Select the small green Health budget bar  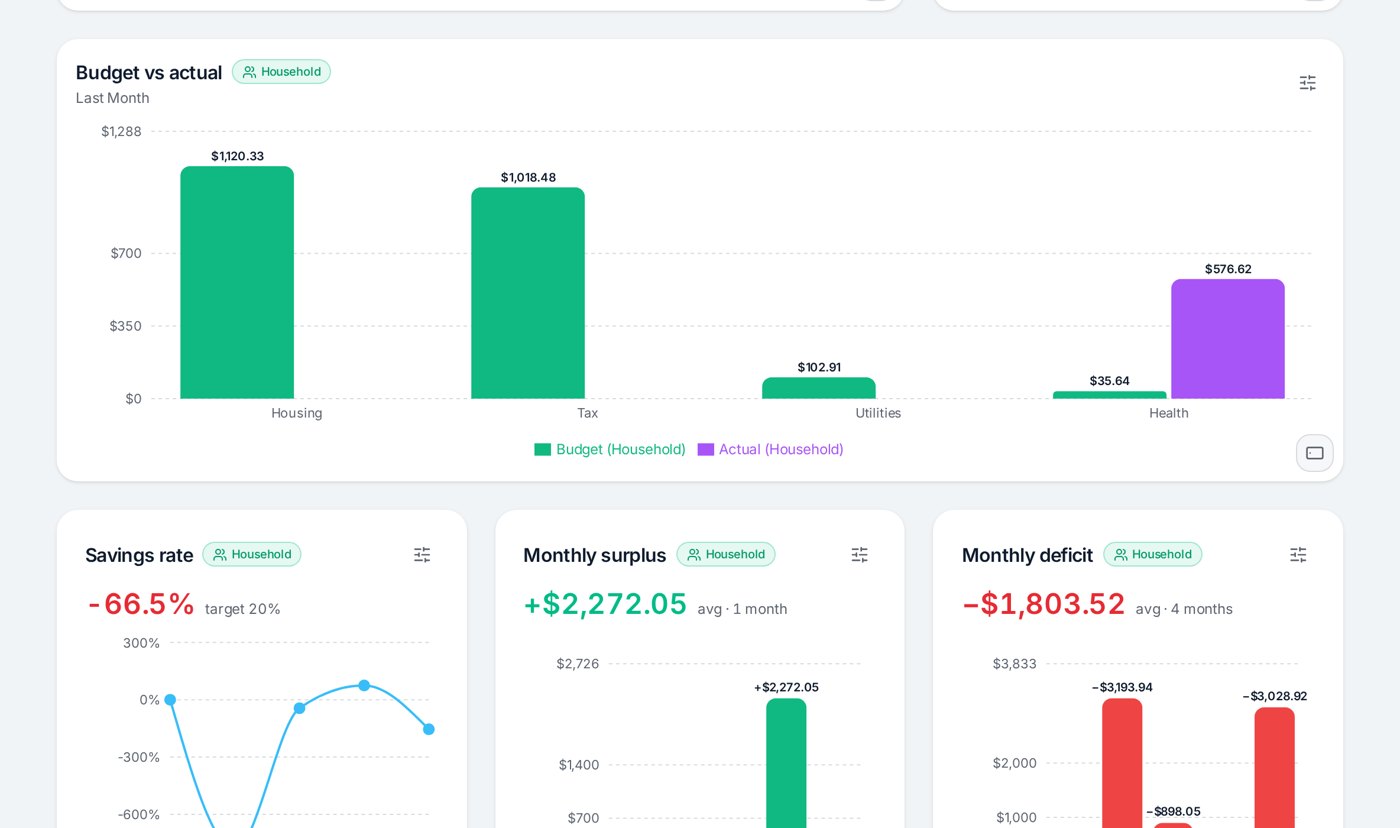[x=1109, y=395]
